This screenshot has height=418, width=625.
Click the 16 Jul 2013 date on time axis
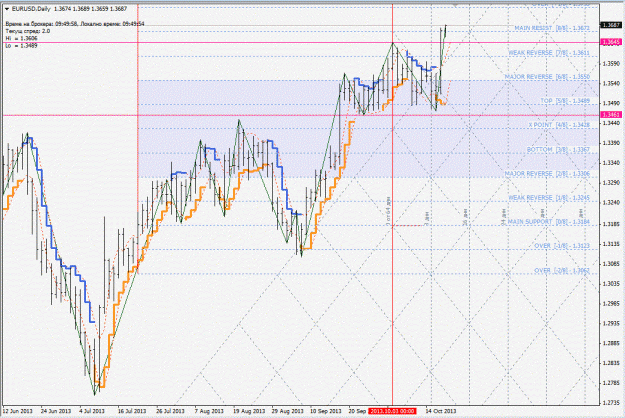[x=132, y=411]
